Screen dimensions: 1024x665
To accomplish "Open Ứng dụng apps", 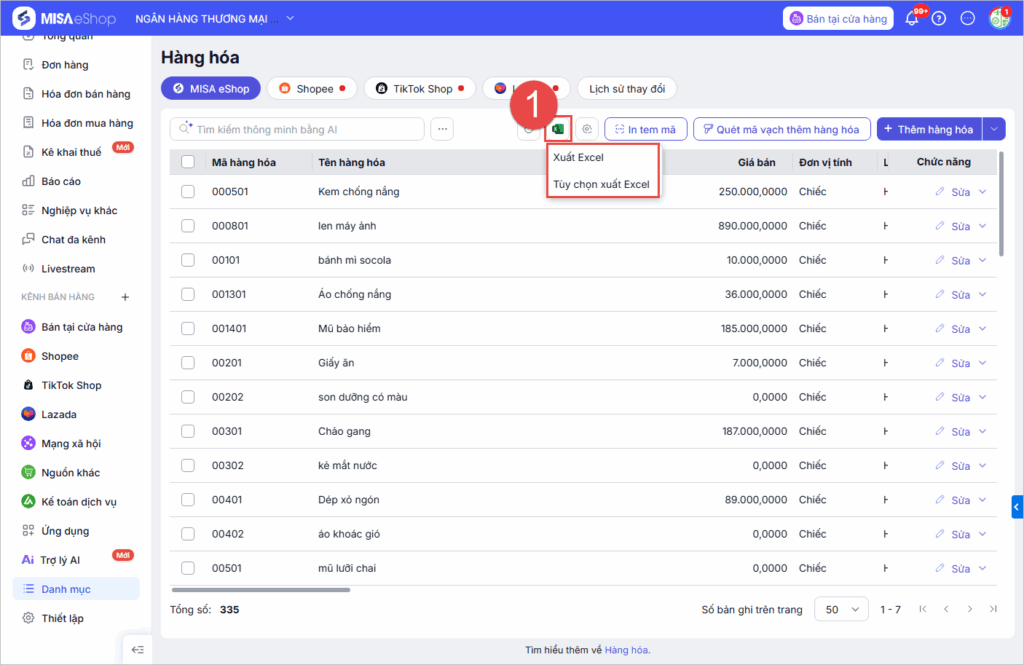I will (65, 531).
